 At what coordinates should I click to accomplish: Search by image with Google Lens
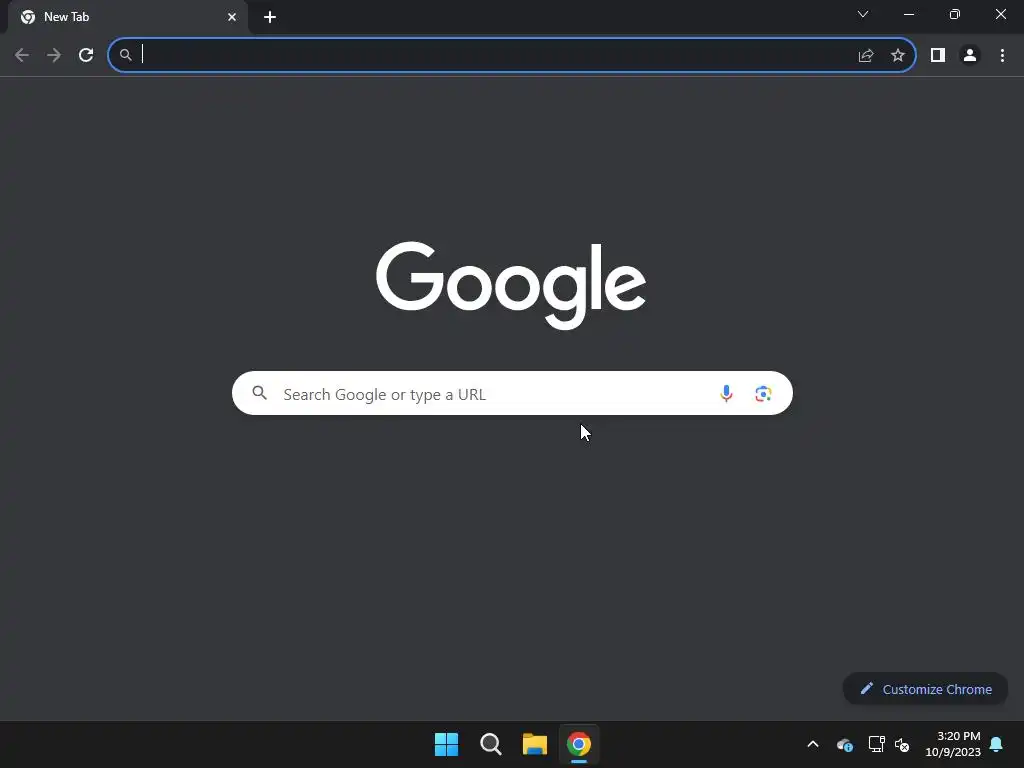pos(763,394)
